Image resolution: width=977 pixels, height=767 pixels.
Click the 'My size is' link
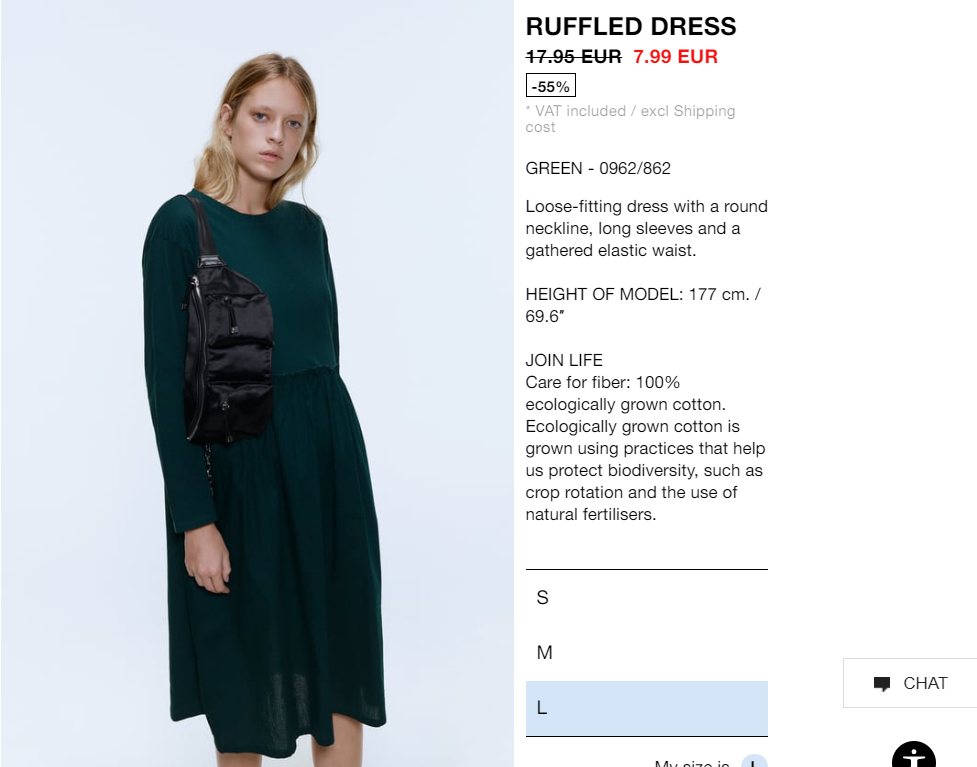(x=692, y=763)
